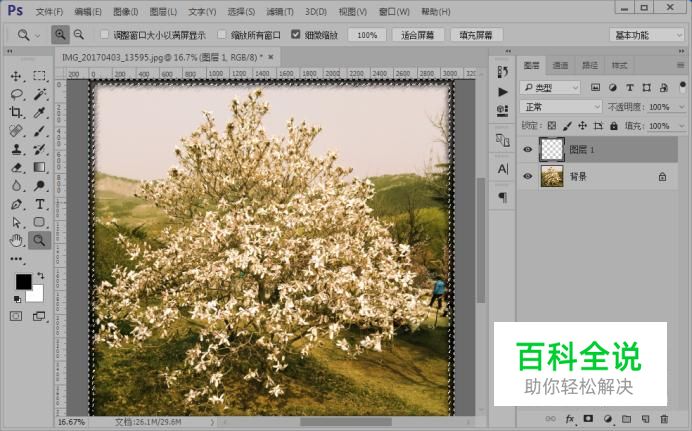Select the Clone Stamp tool
692x431 pixels.
(16, 149)
